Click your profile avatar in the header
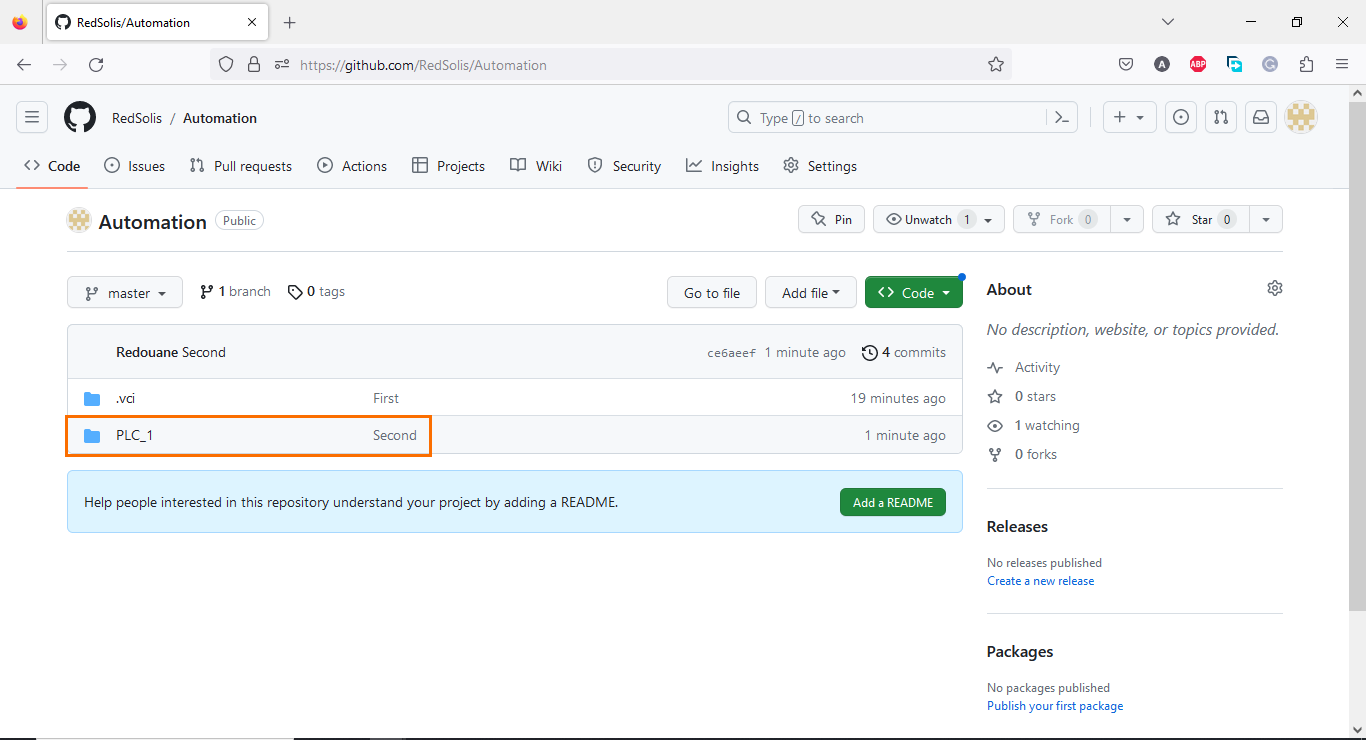Viewport: 1366px width, 740px height. (x=1301, y=117)
